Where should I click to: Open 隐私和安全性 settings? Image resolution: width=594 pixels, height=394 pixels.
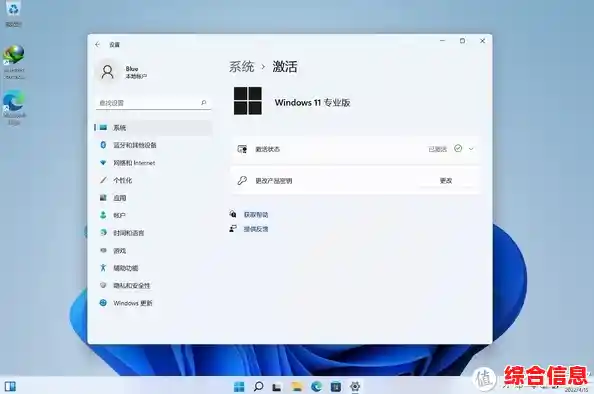[x=153, y=286]
